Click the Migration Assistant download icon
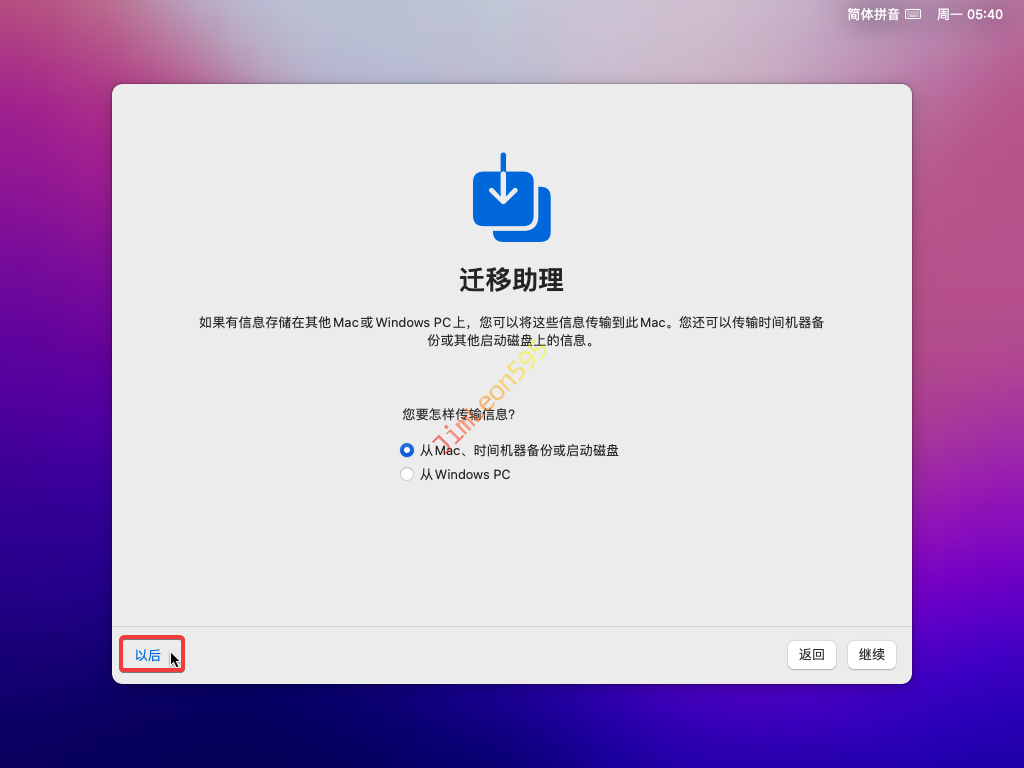Viewport: 1024px width, 768px height. tap(511, 198)
